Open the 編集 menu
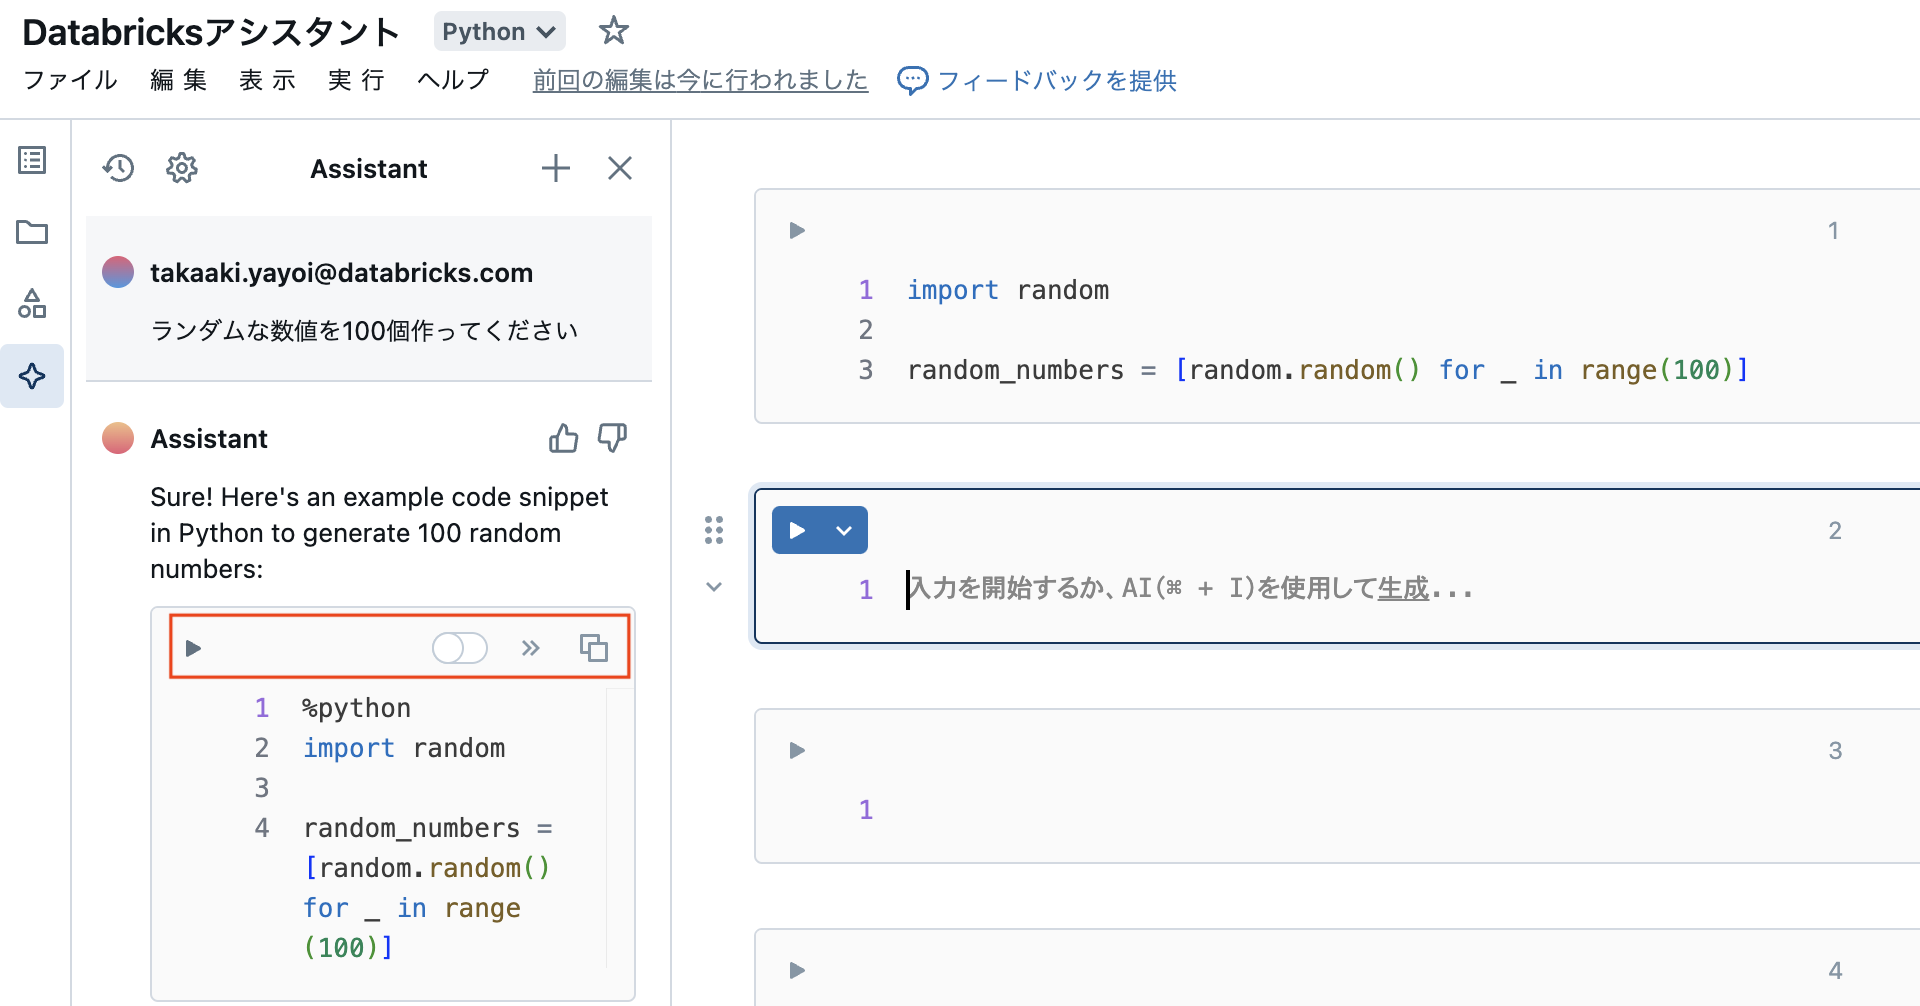The width and height of the screenshot is (1920, 1006). click(179, 80)
